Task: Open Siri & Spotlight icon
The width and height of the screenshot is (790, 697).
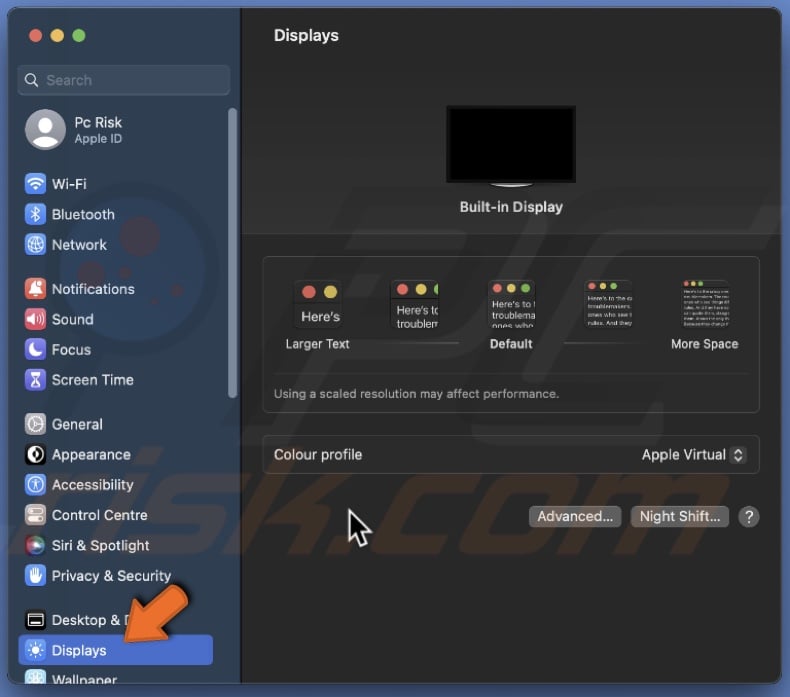Action: (x=35, y=545)
